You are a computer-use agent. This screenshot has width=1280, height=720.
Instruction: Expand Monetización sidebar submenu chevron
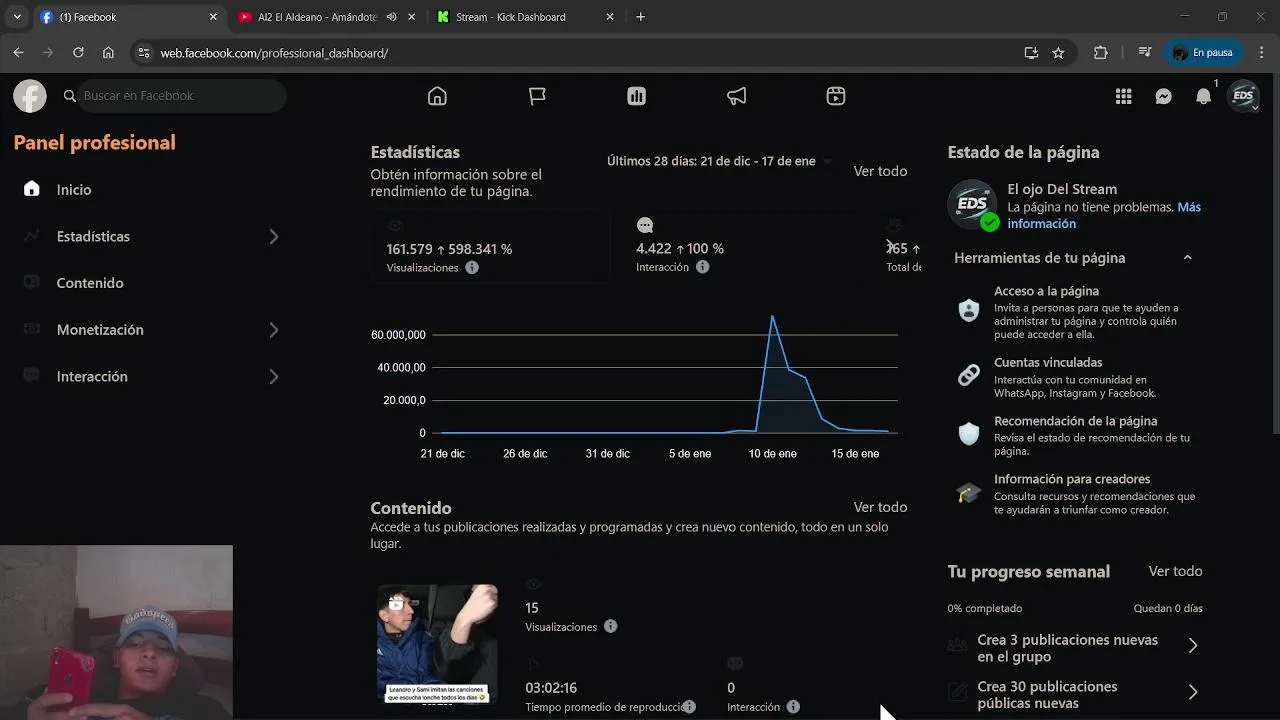274,330
